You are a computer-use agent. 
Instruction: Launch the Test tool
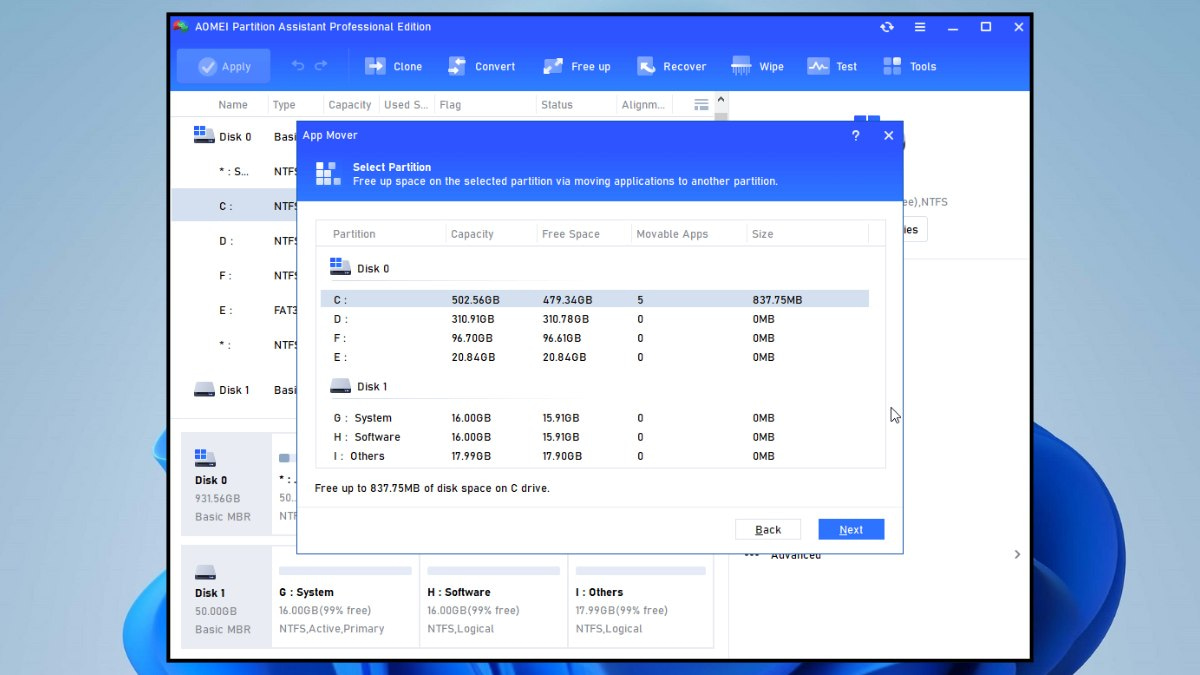(x=818, y=66)
